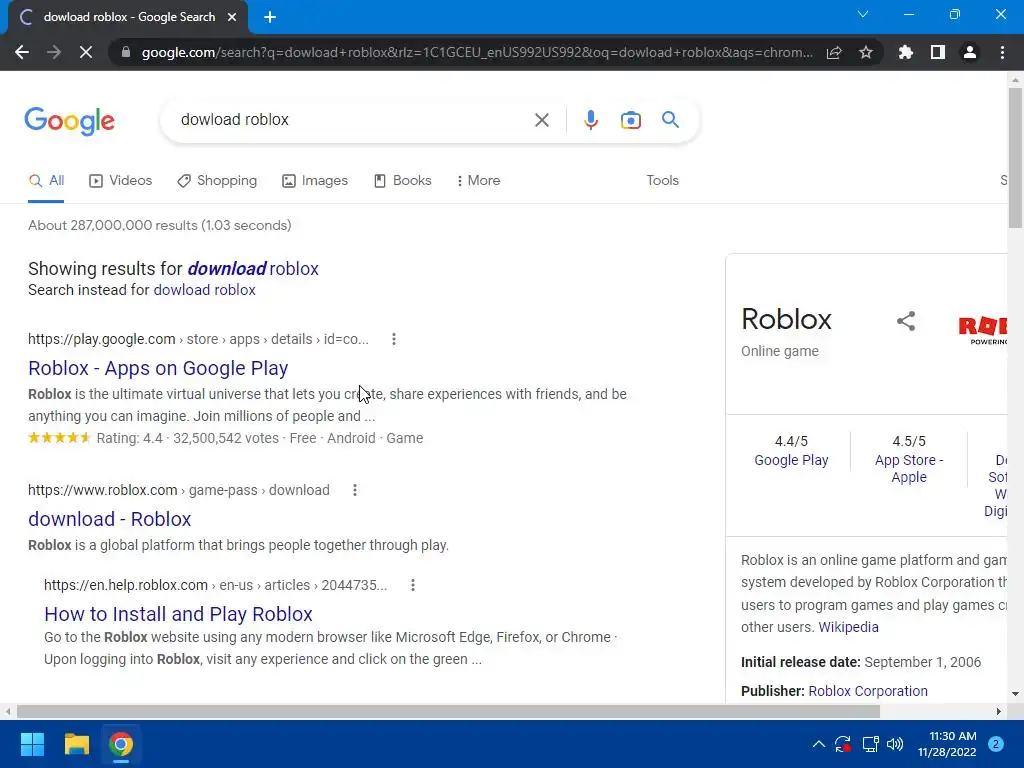This screenshot has height=768, width=1024.
Task: Open a new tab with the plus button
Action: [x=270, y=17]
